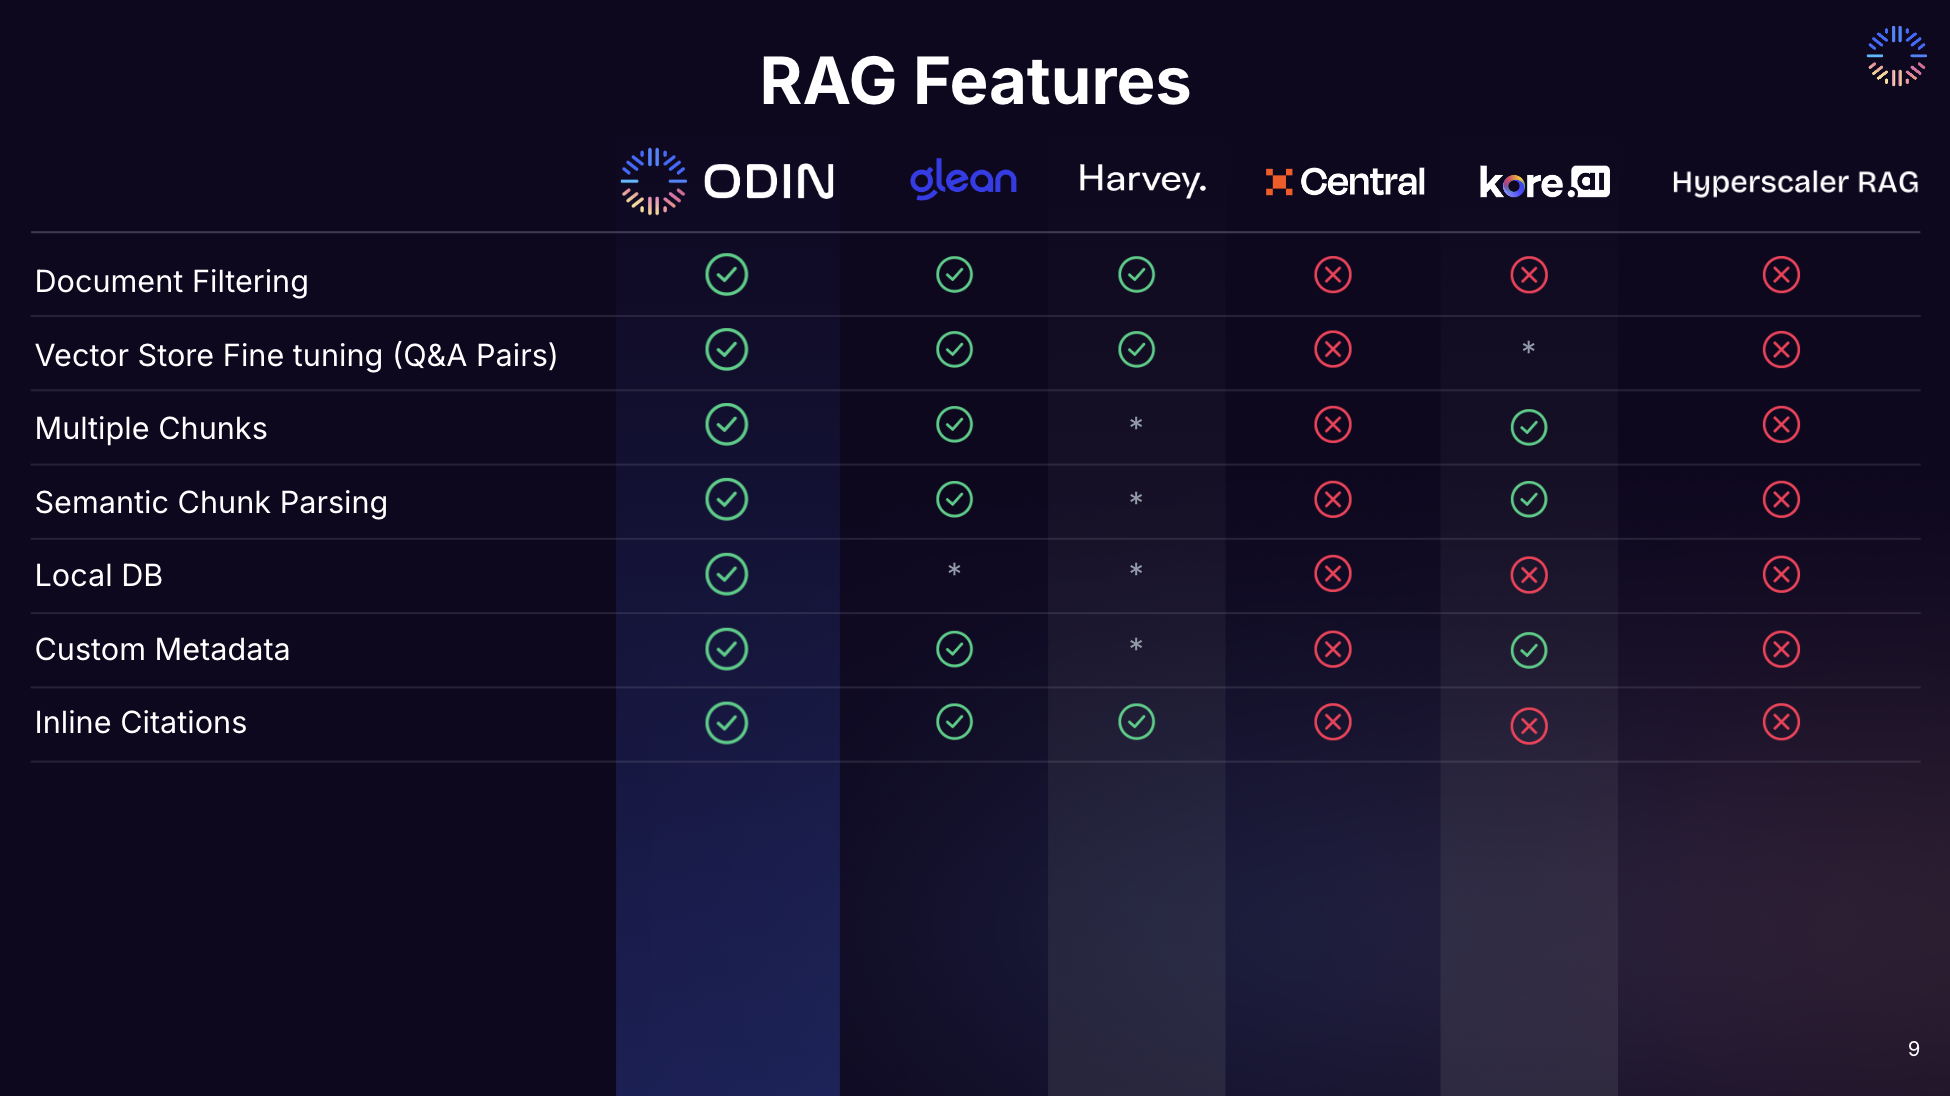The height and width of the screenshot is (1096, 1950).
Task: Click the page number 9
Action: (1913, 1049)
